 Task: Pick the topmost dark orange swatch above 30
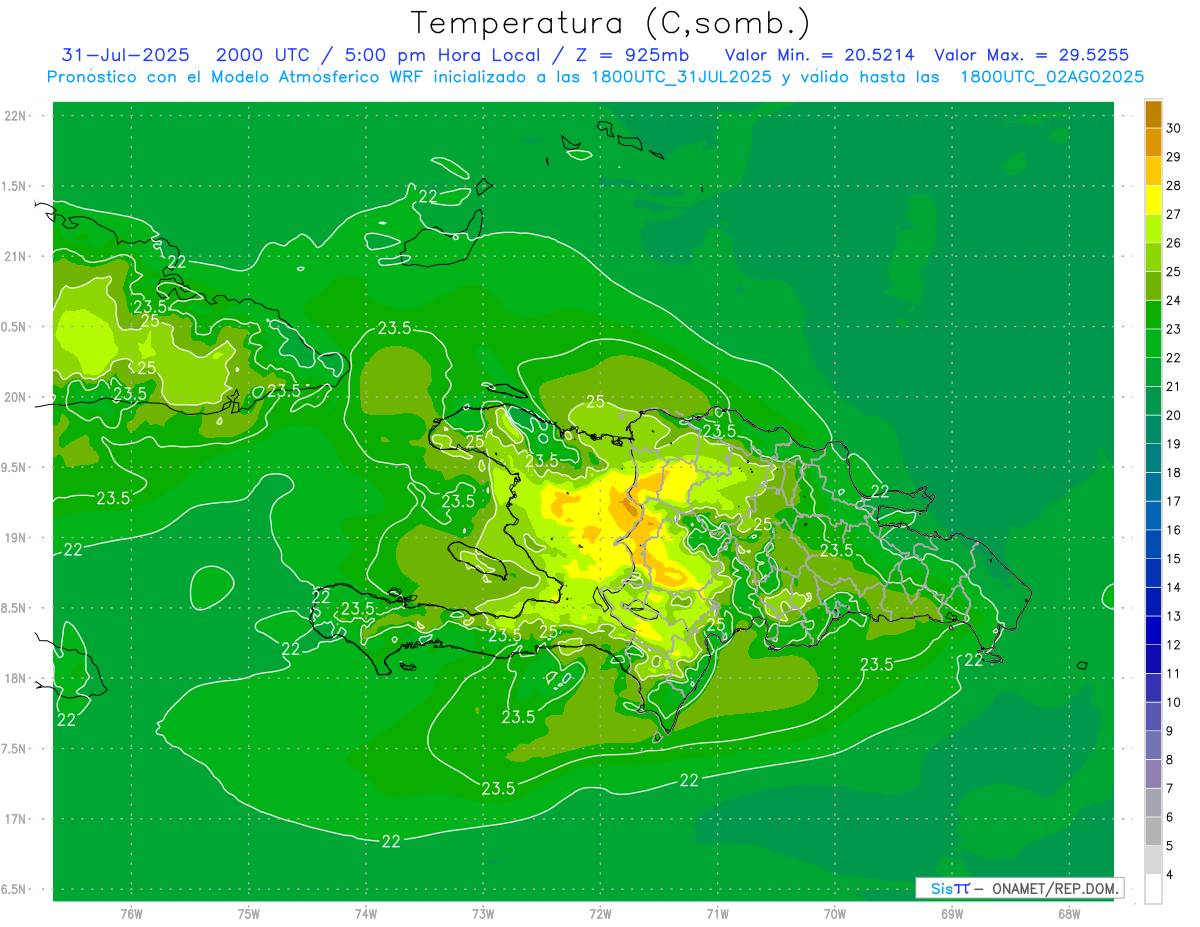coord(1153,114)
